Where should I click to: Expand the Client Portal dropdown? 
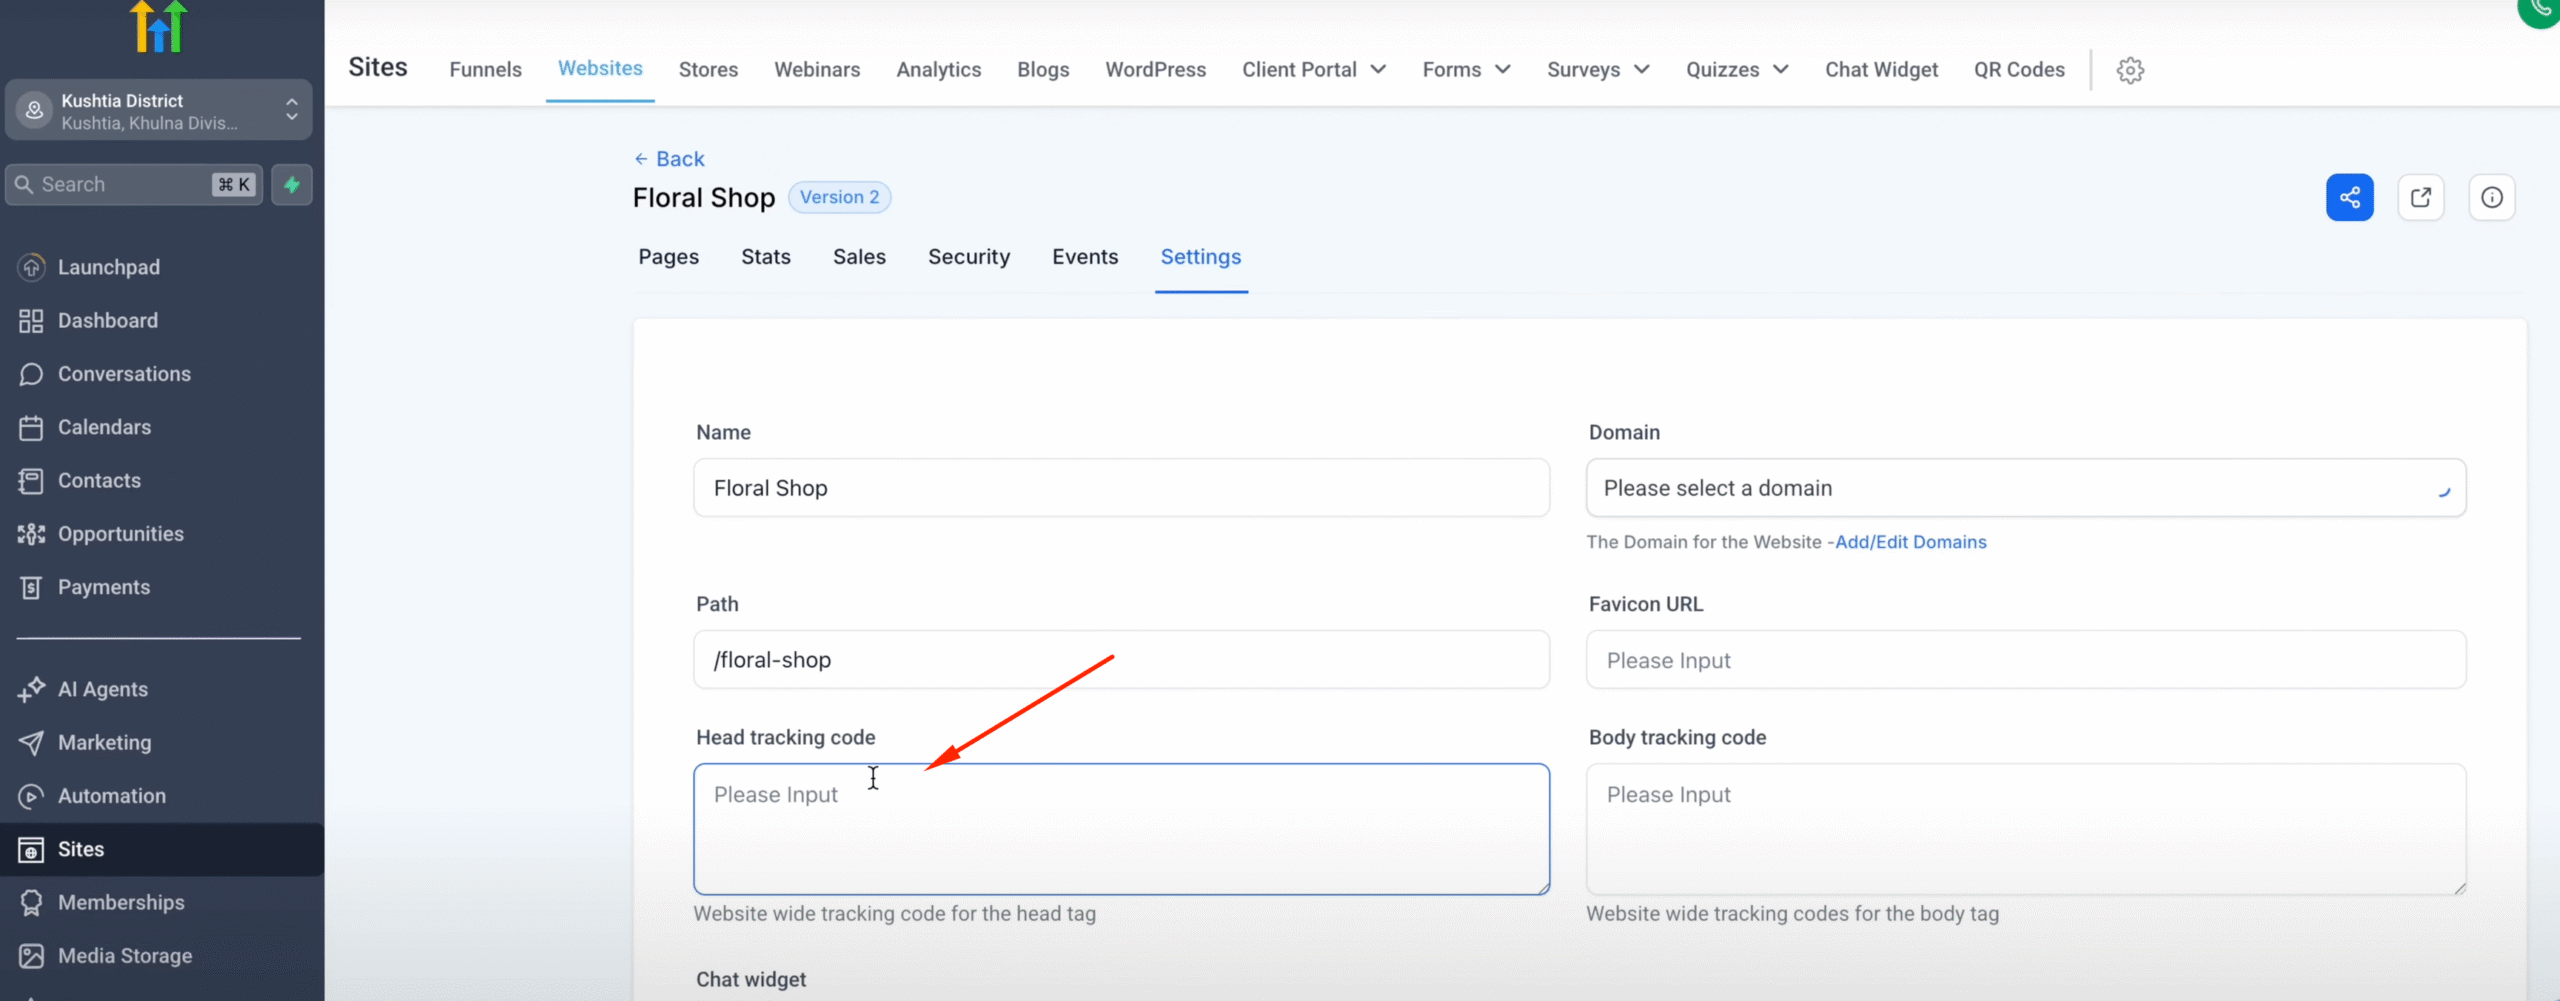coord(1313,69)
